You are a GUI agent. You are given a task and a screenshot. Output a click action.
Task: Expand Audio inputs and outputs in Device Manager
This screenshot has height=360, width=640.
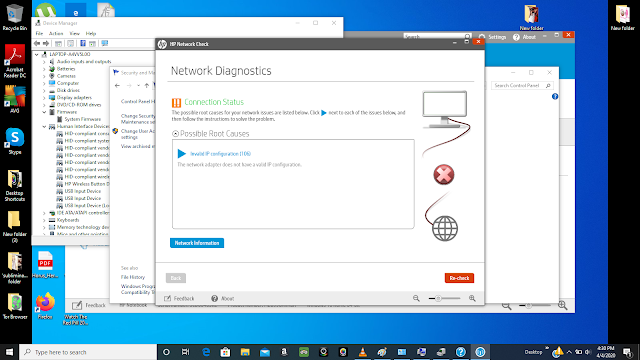[x=44, y=62]
